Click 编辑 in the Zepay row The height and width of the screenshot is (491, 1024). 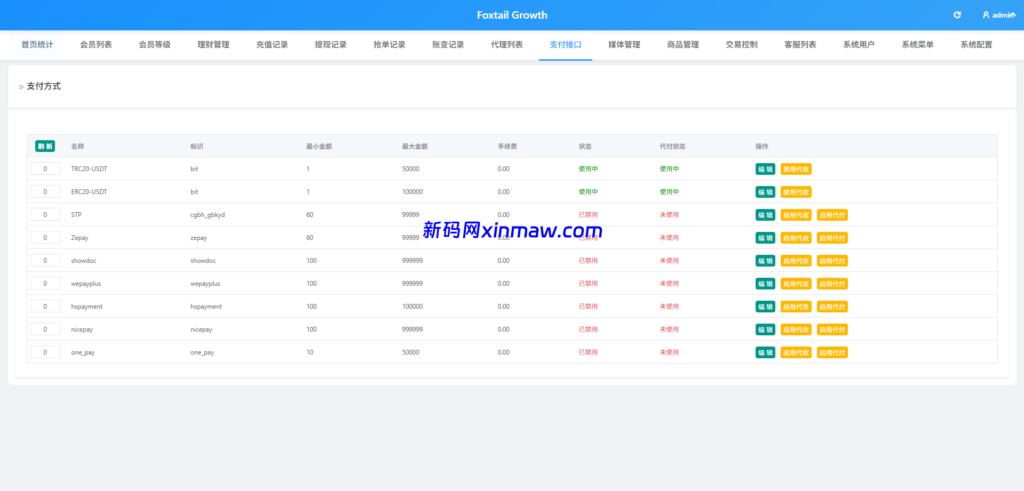(765, 238)
